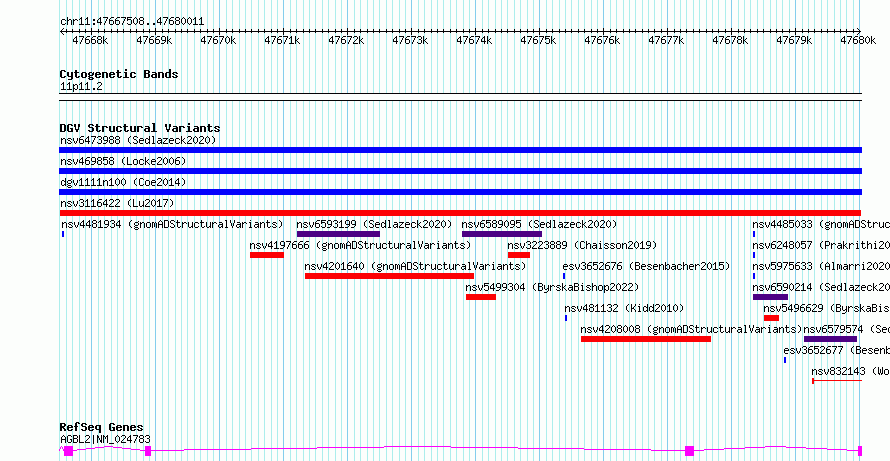Screen dimensions: 890x461
Task: Open the nsv832143 variant label
Action: click(x=851, y=371)
